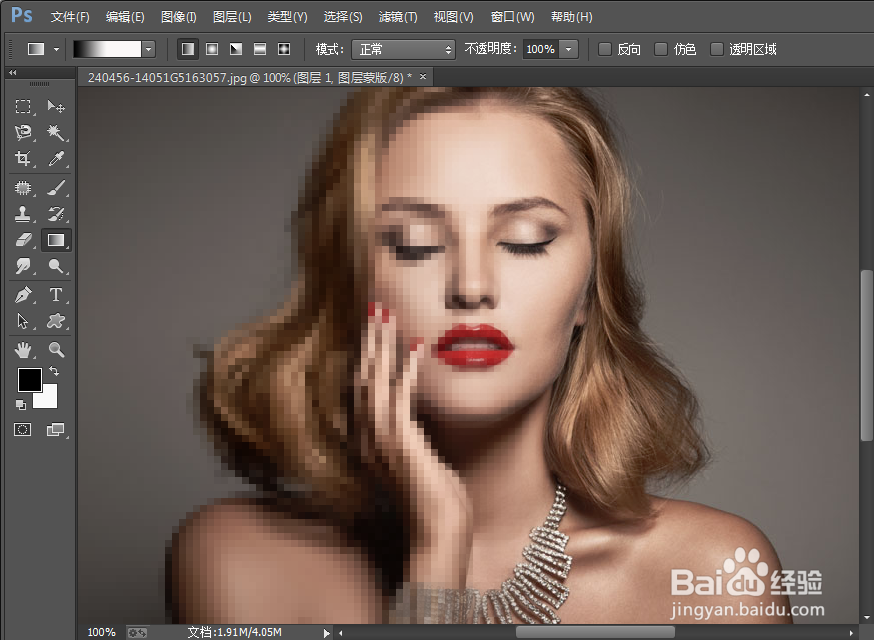Viewport: 874px width, 640px height.
Task: Click the gradient preview bar to edit
Action: [108, 49]
